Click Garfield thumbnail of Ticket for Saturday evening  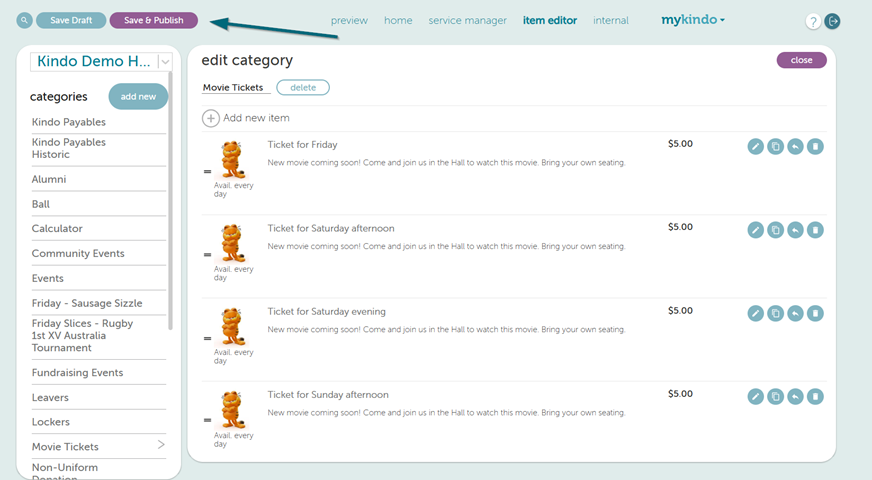(x=232, y=327)
